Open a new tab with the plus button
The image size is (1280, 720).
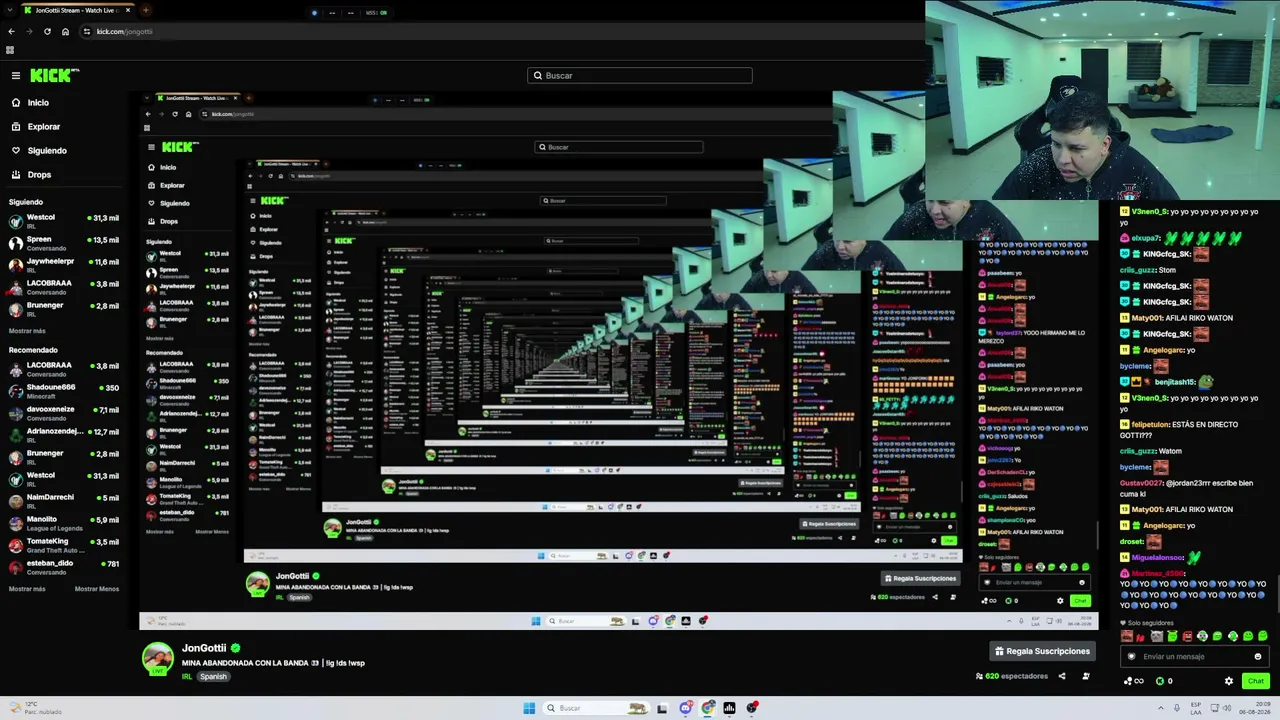pyautogui.click(x=145, y=10)
